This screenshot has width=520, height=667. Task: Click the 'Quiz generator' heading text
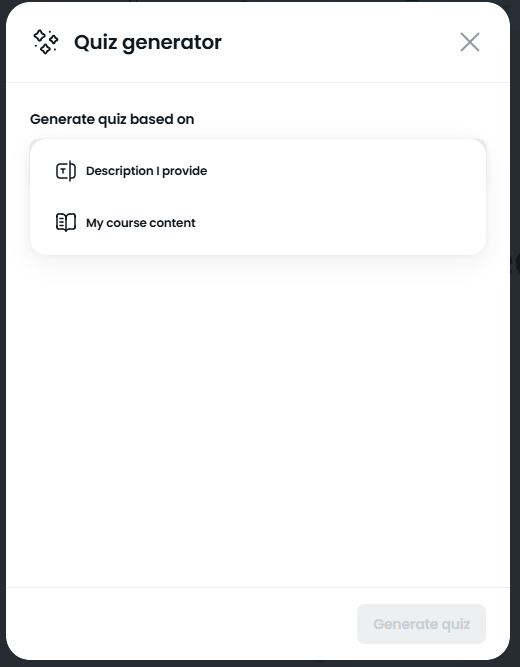tap(148, 42)
